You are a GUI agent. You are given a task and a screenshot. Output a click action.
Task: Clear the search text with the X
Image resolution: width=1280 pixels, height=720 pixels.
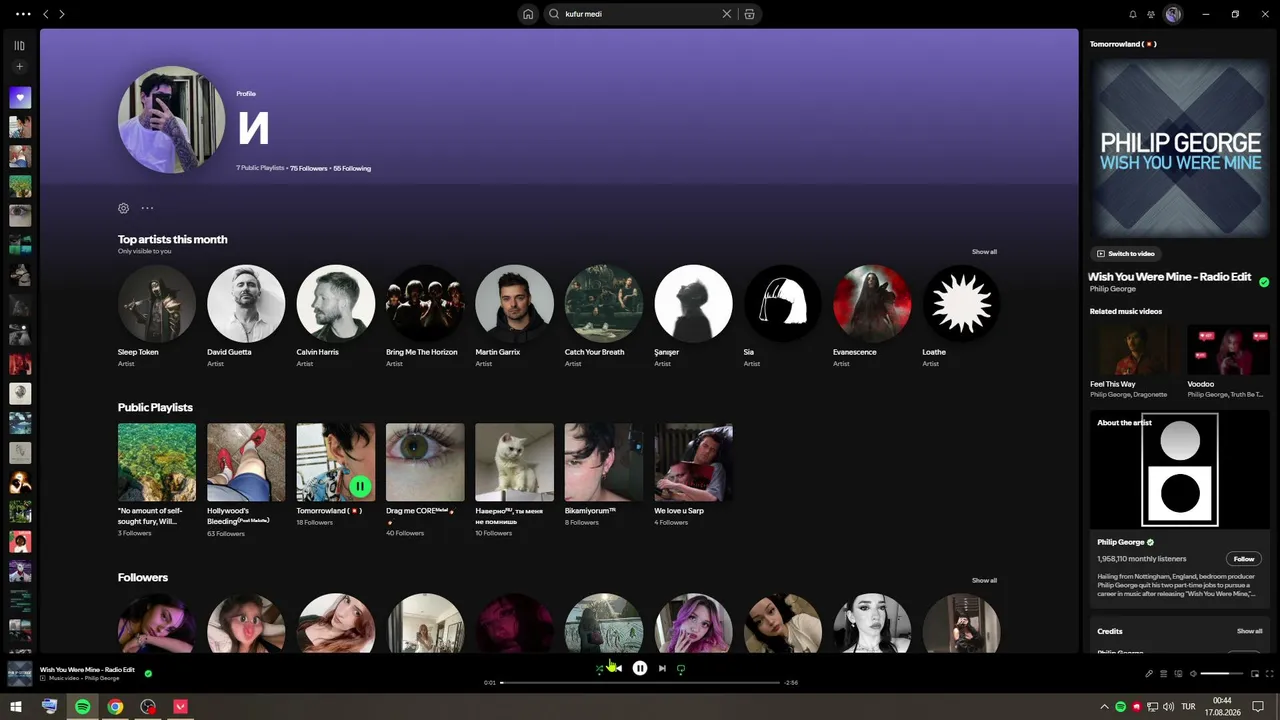[x=727, y=14]
